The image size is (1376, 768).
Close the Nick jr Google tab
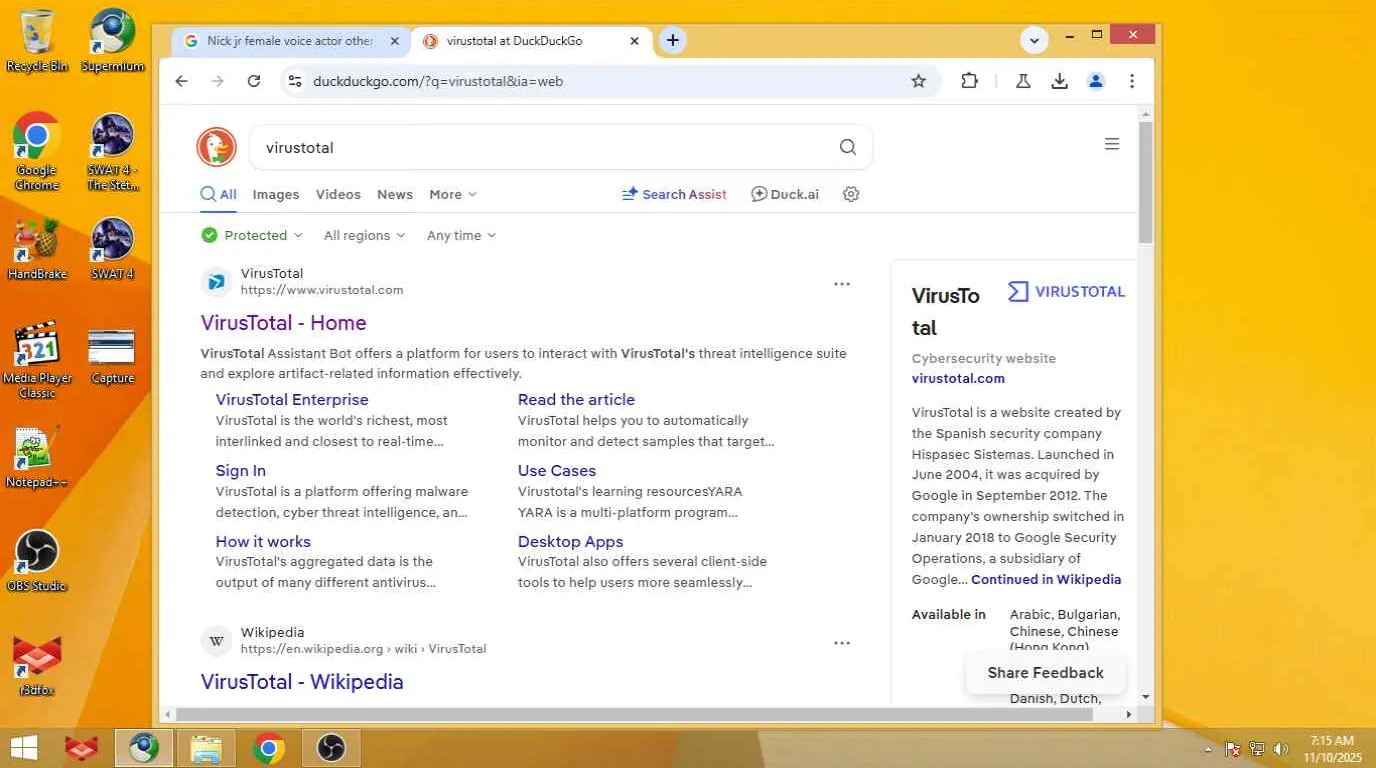click(395, 41)
